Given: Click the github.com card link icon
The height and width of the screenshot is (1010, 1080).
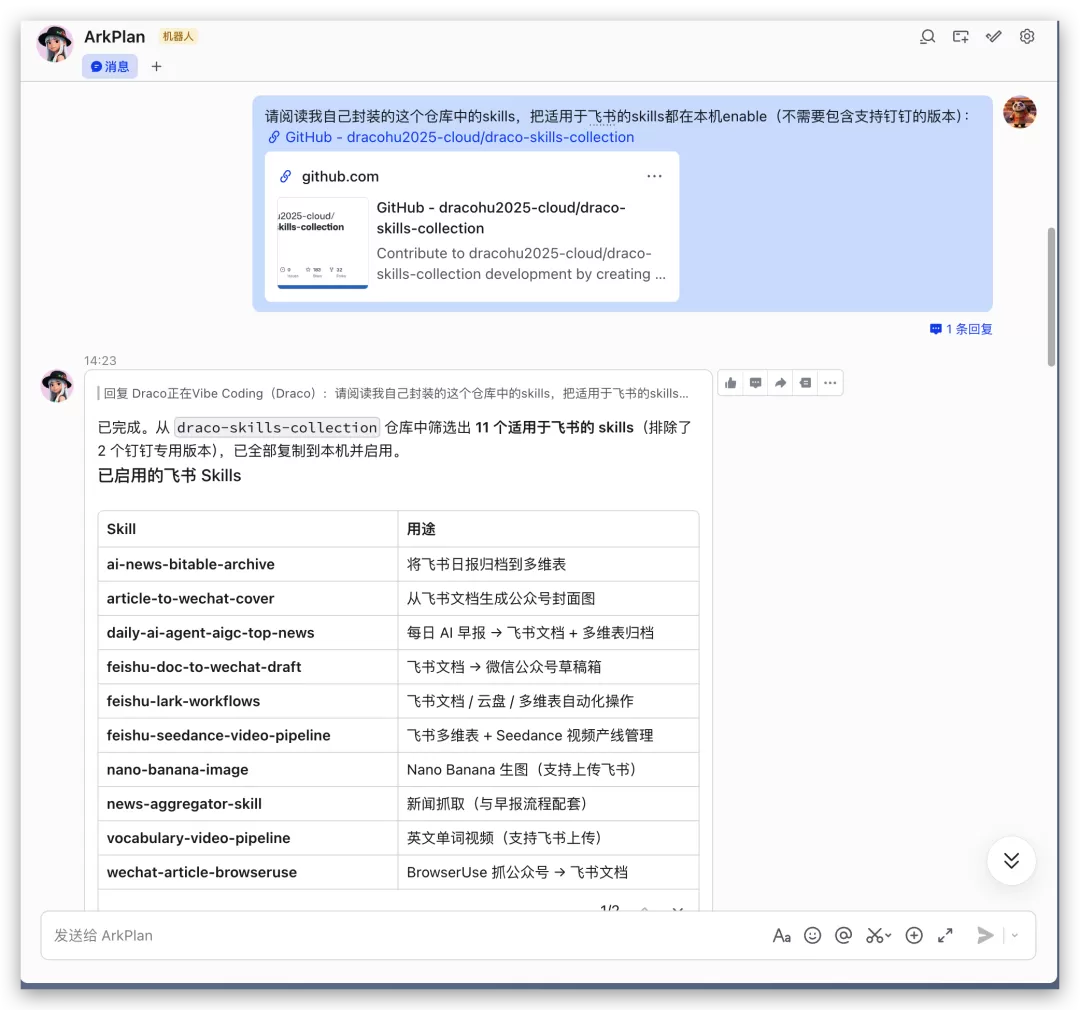Looking at the screenshot, I should coord(285,176).
